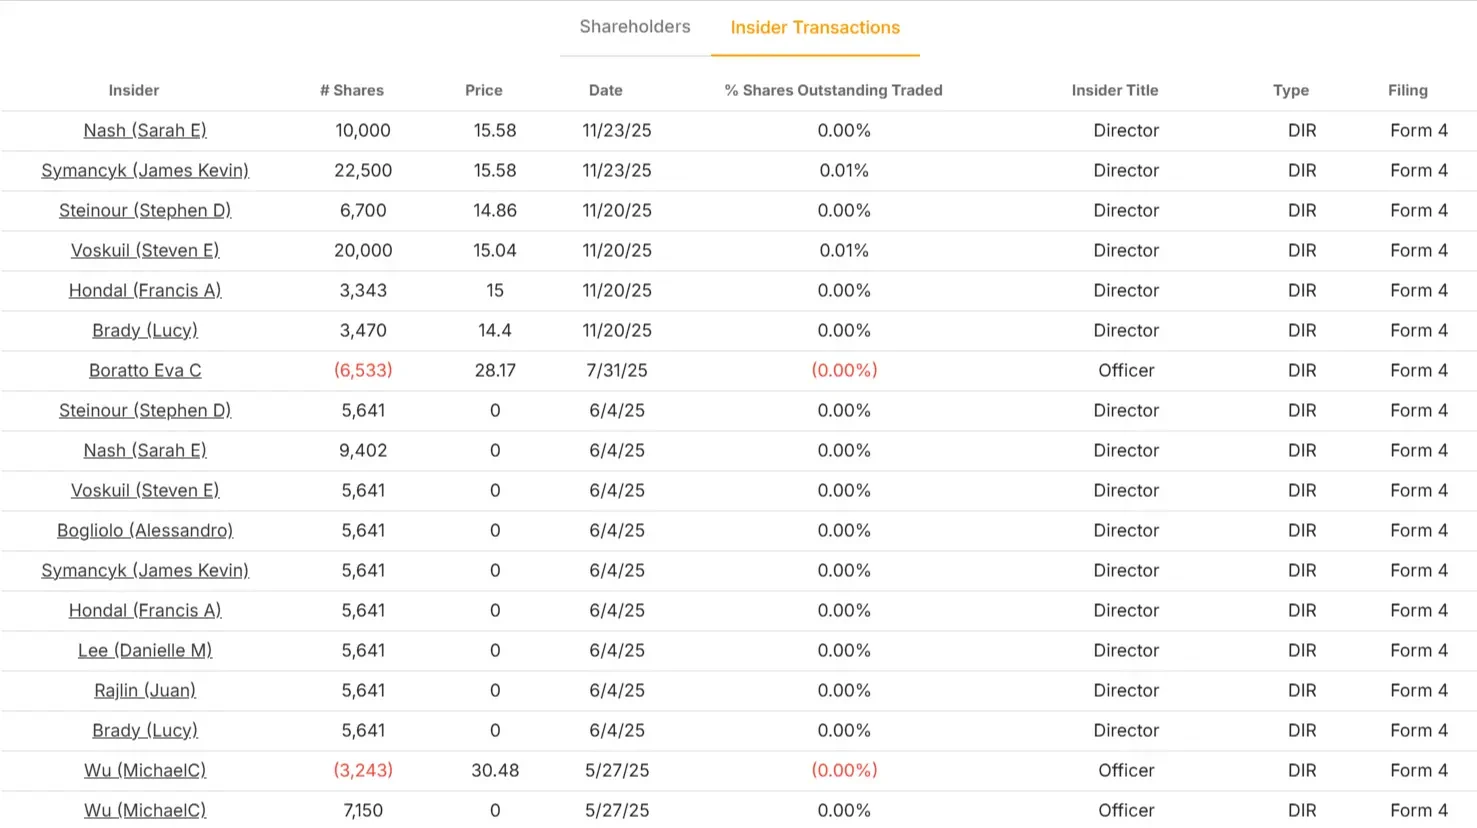Select the Insider Title column header
Viewport: 1477px width, 828px height.
point(1114,90)
